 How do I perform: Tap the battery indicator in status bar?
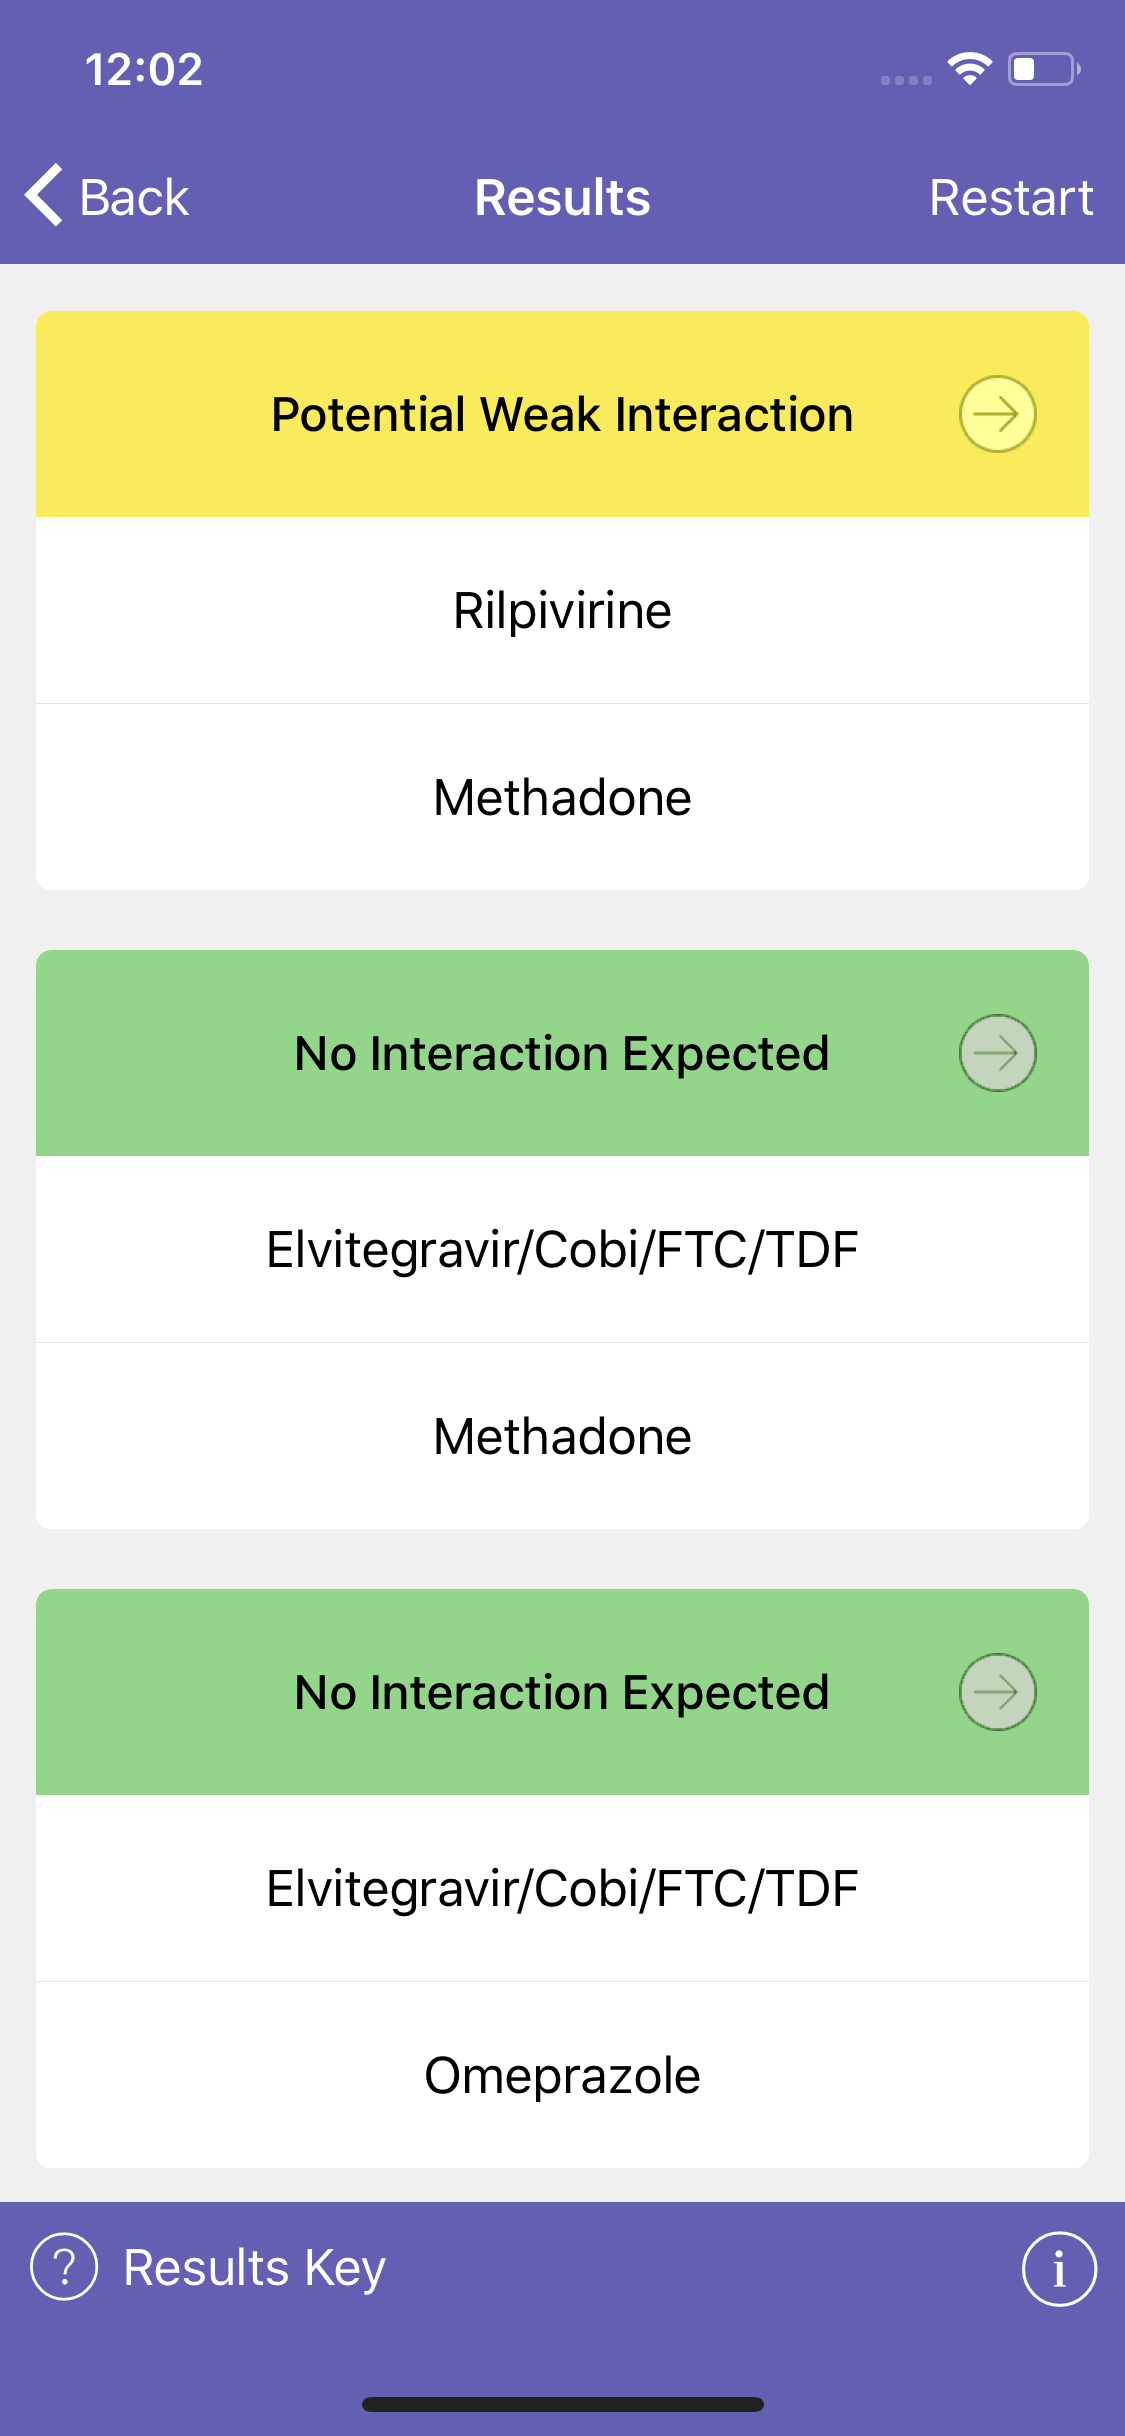[x=1044, y=69]
